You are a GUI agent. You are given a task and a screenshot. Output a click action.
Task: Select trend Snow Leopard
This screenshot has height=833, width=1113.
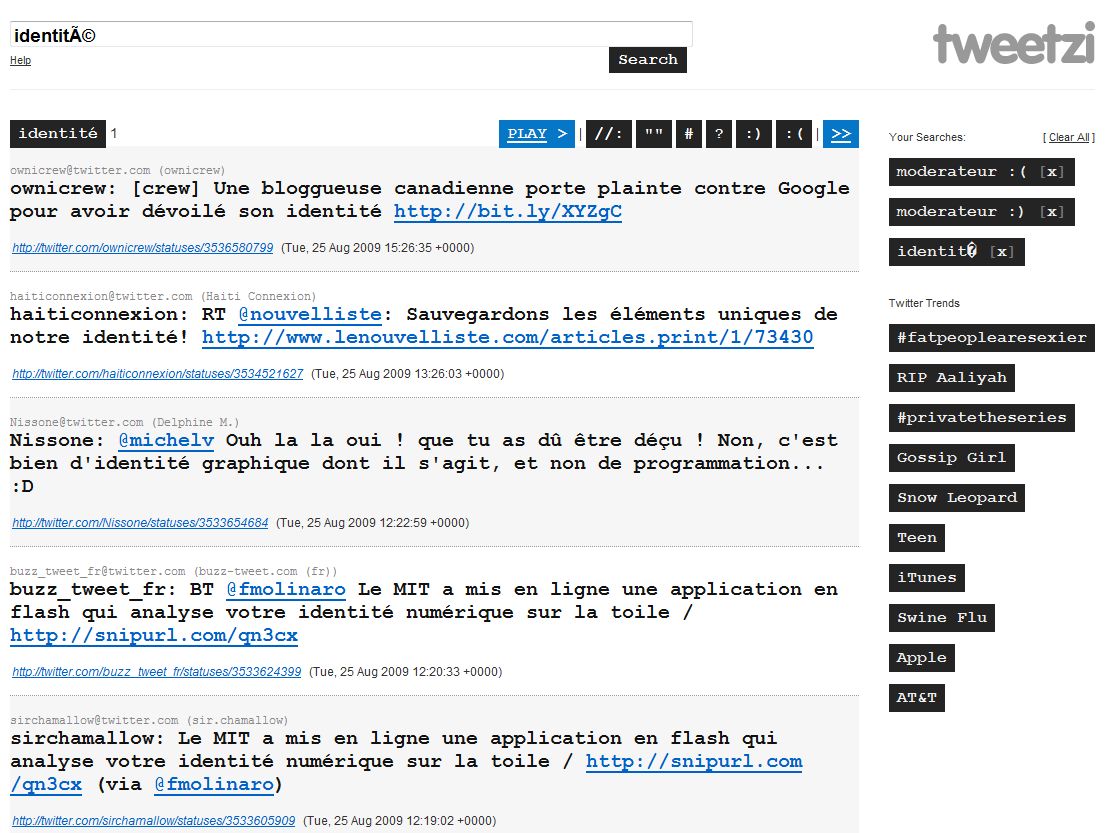[x=956, y=497]
